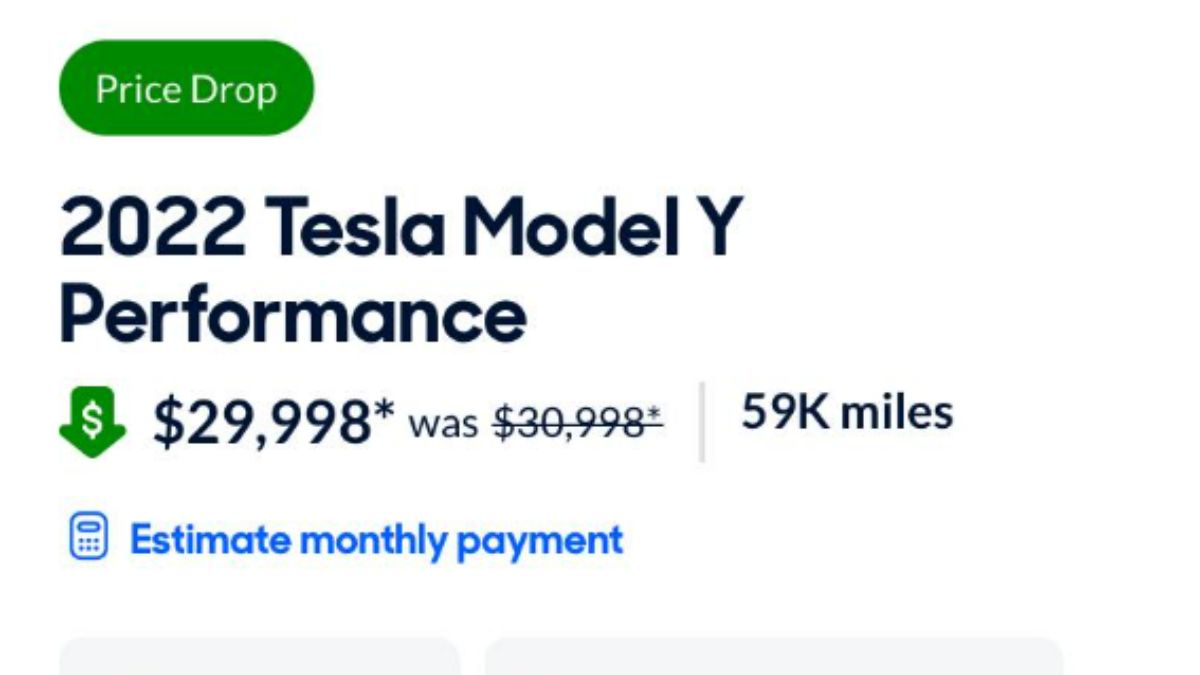Image resolution: width=1200 pixels, height=675 pixels.
Task: Click the 59K mileage figure
Action: pos(784,412)
